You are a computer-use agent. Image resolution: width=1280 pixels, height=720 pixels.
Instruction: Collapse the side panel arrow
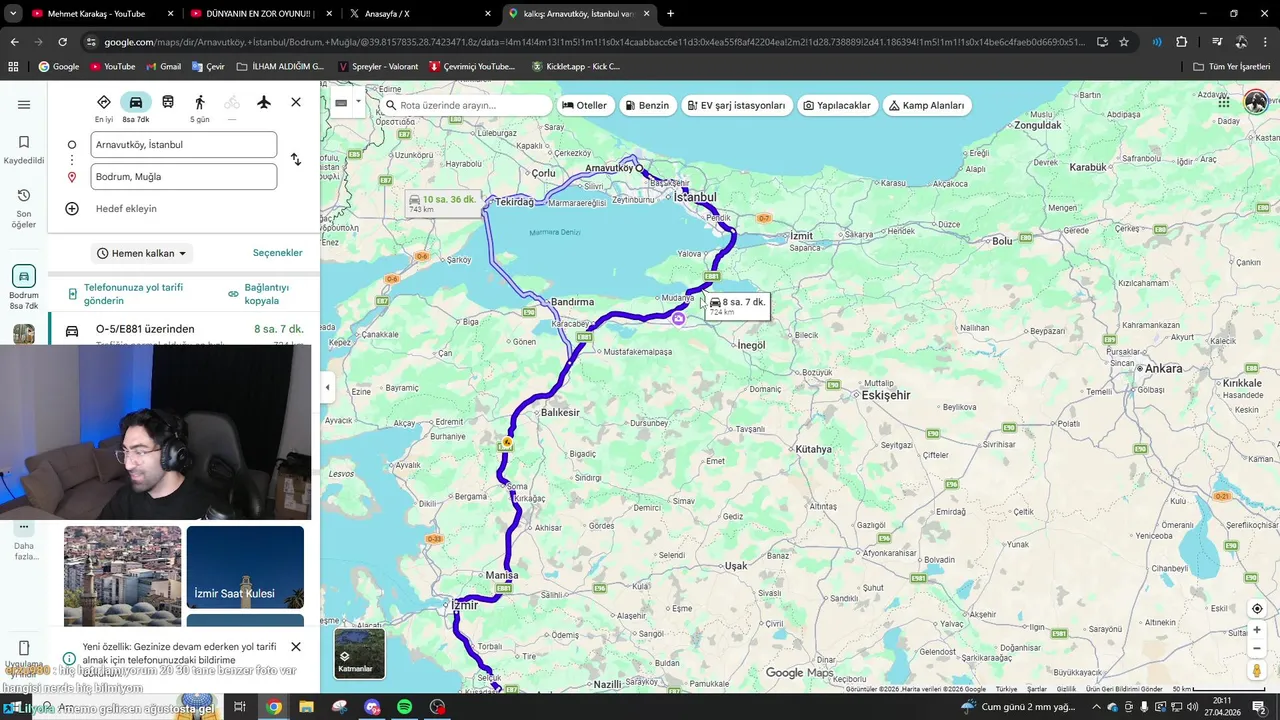coord(327,387)
